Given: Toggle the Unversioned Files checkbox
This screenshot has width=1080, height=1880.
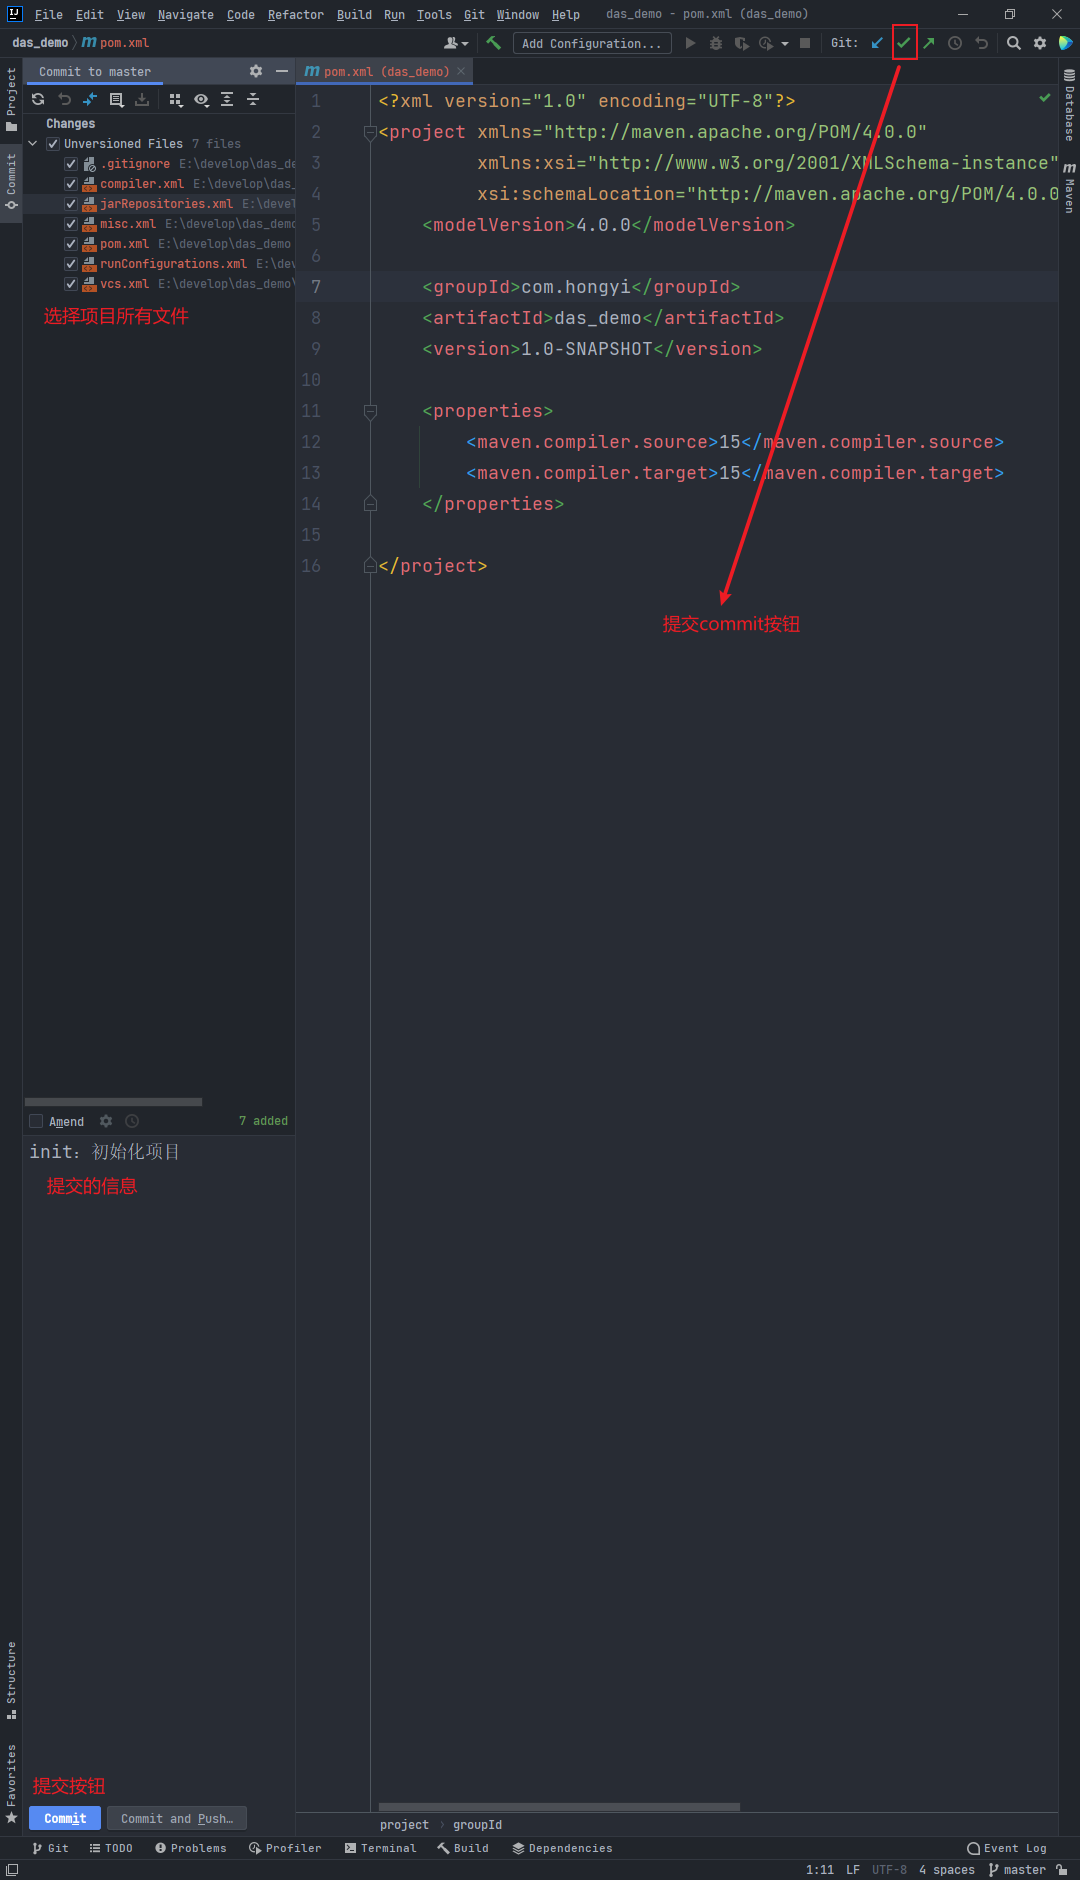Looking at the screenshot, I should click(53, 144).
